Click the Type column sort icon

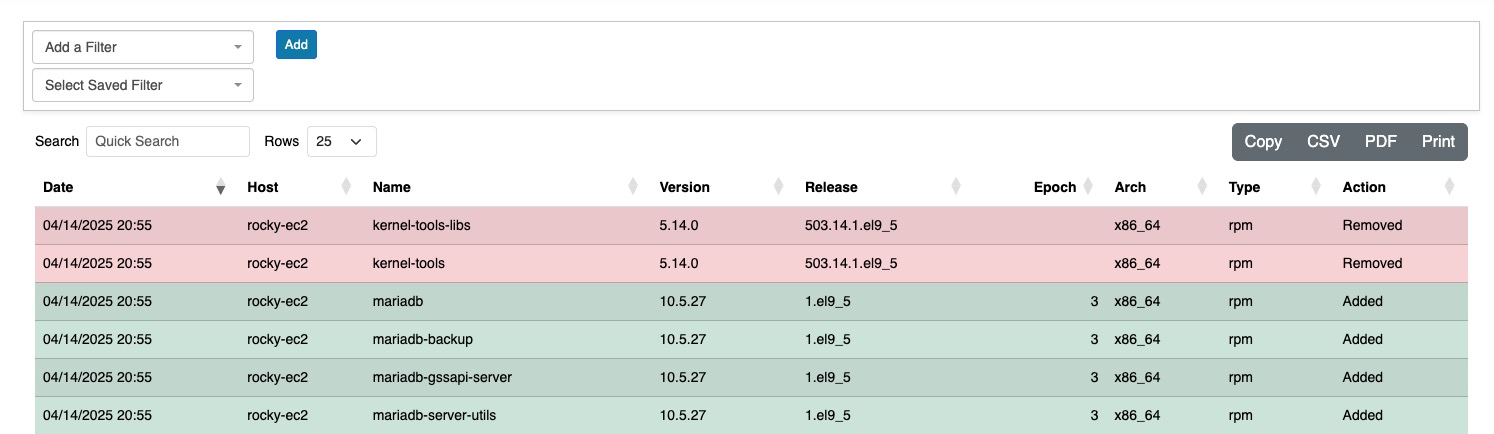[1316, 187]
